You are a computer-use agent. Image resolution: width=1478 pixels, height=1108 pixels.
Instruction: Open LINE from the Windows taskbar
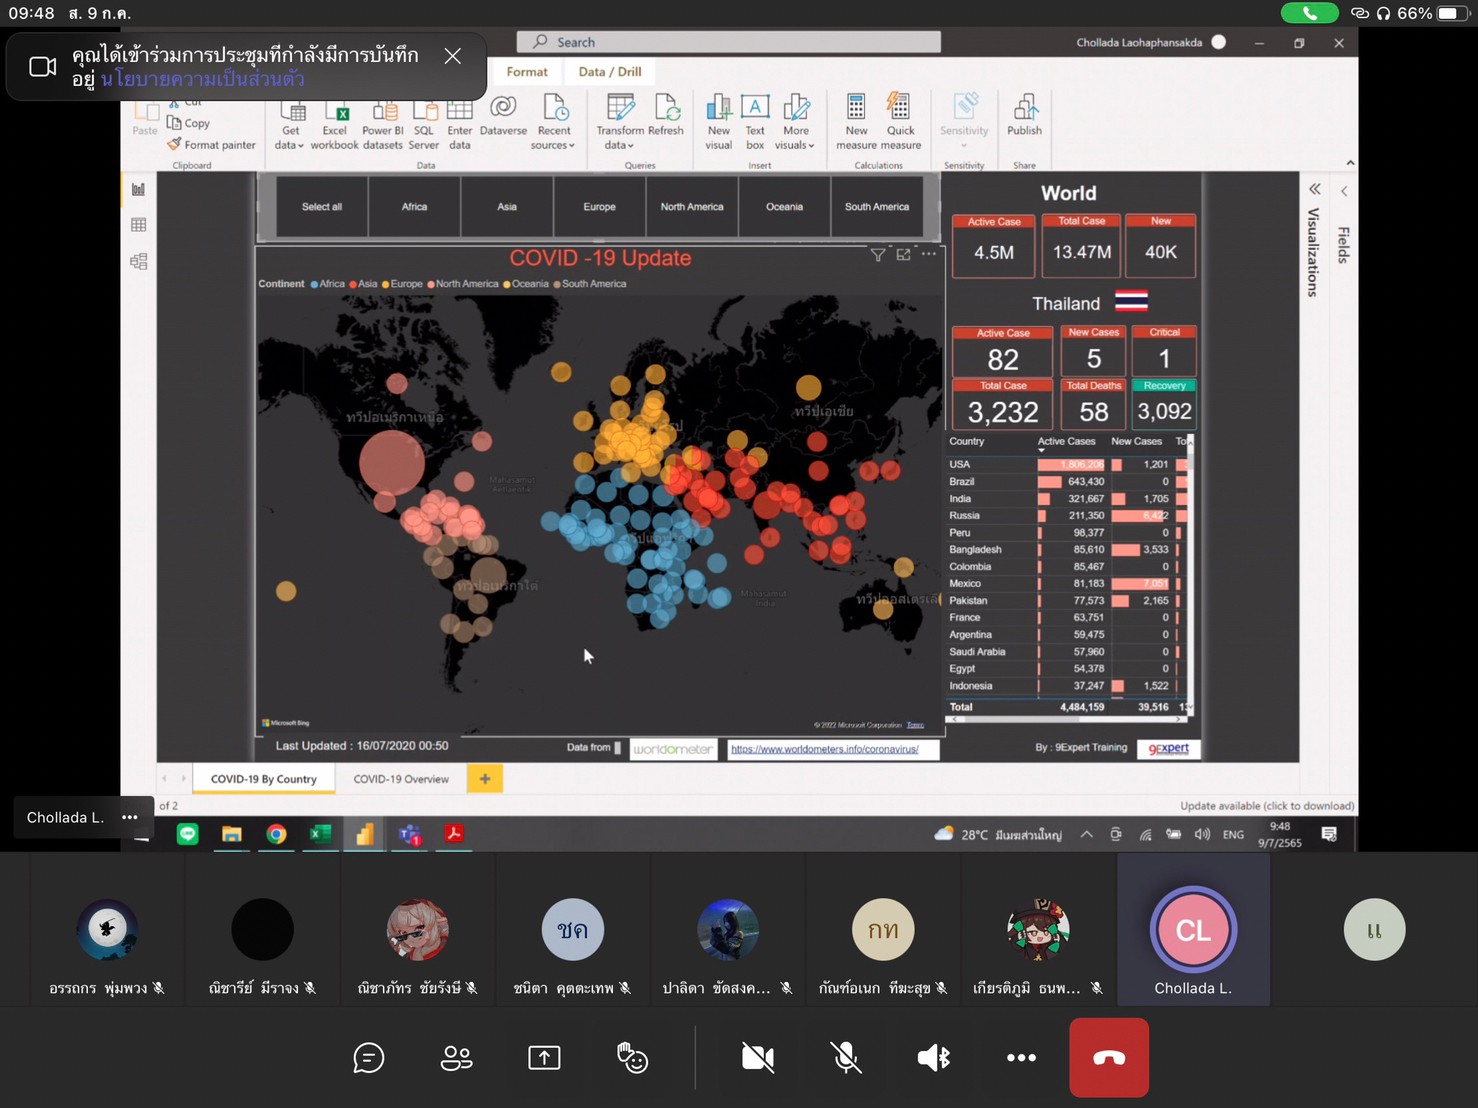pyautogui.click(x=187, y=834)
